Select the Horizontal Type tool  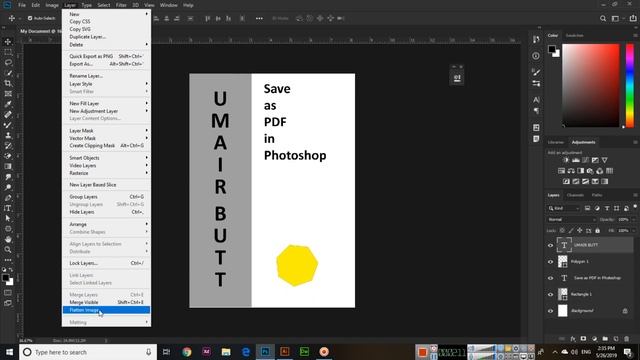(x=8, y=208)
